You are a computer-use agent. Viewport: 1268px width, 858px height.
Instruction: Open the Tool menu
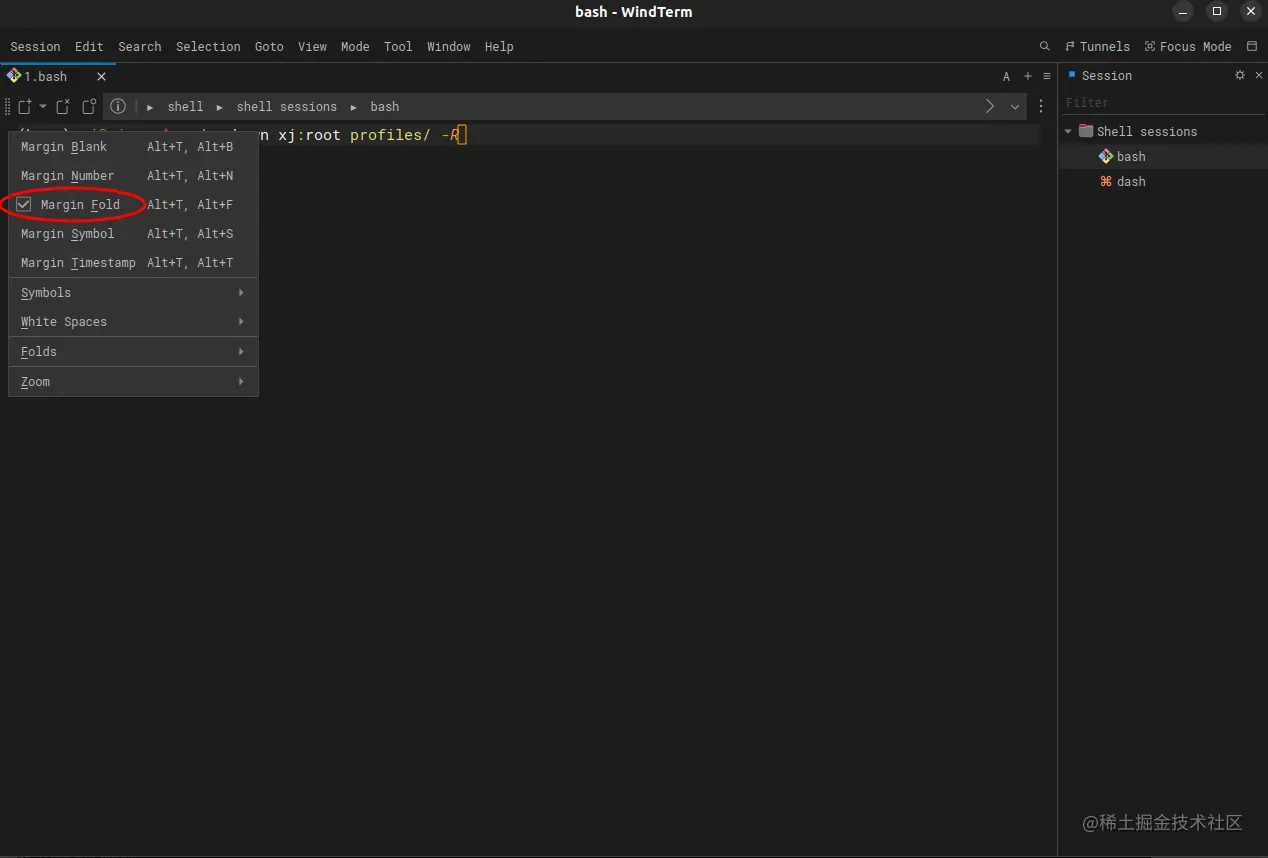click(398, 46)
